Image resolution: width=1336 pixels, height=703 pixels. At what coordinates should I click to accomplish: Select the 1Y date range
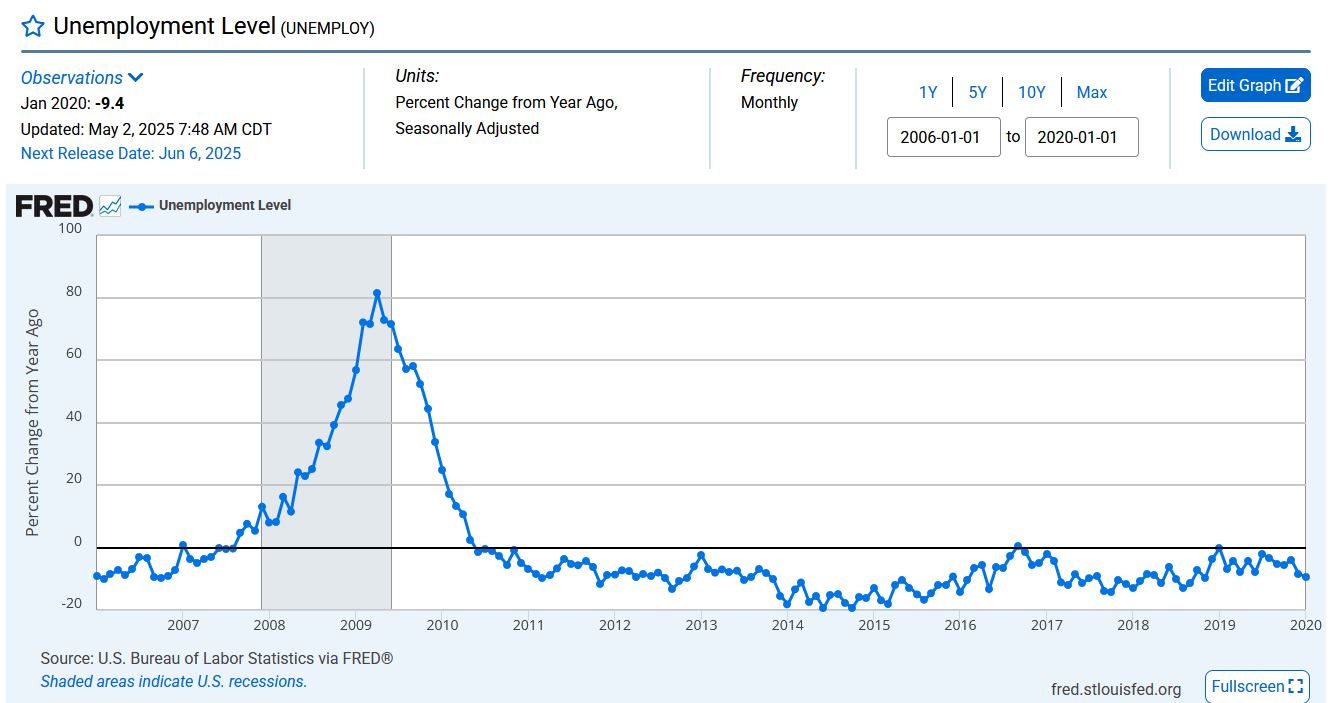tap(928, 92)
